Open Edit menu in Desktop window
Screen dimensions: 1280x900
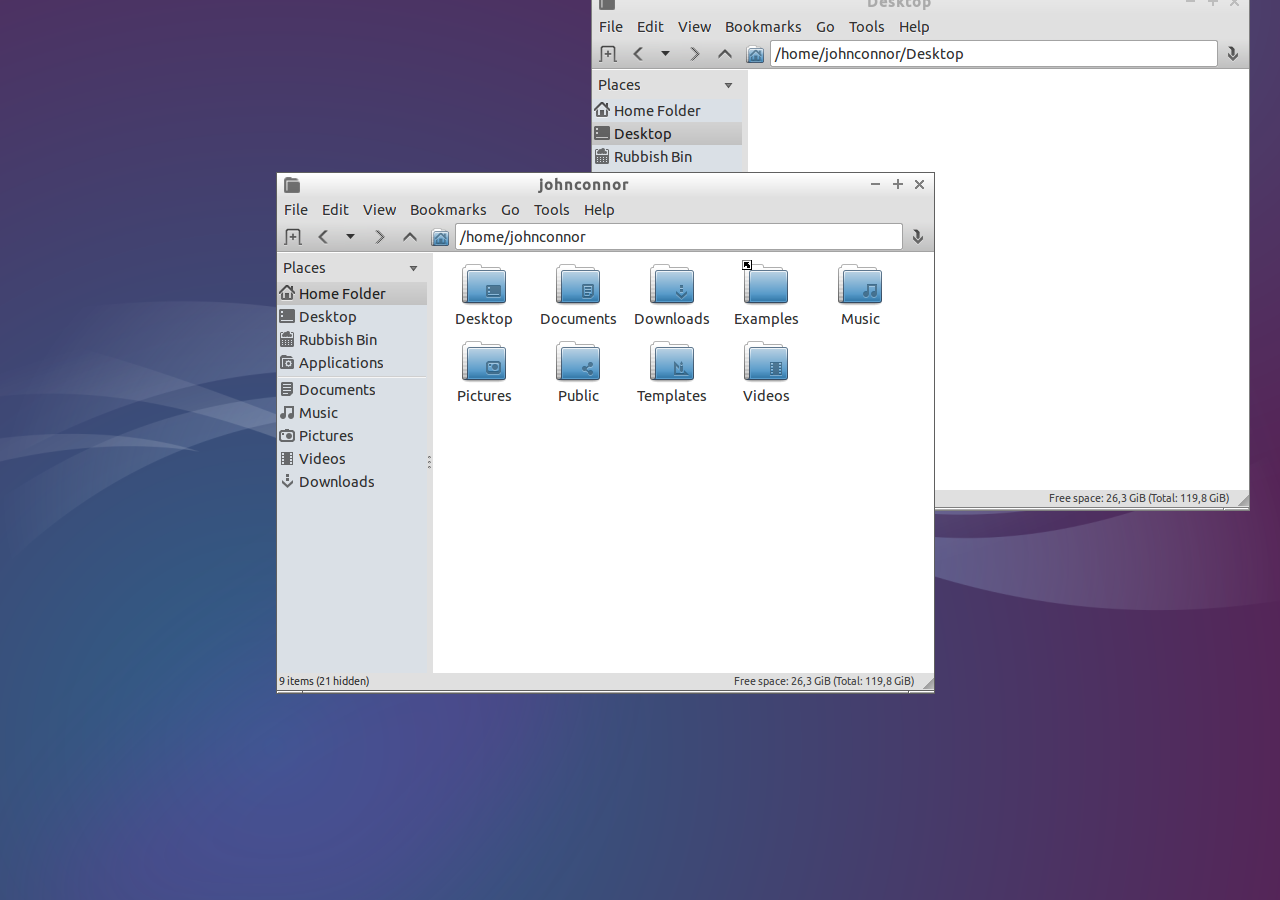point(650,27)
